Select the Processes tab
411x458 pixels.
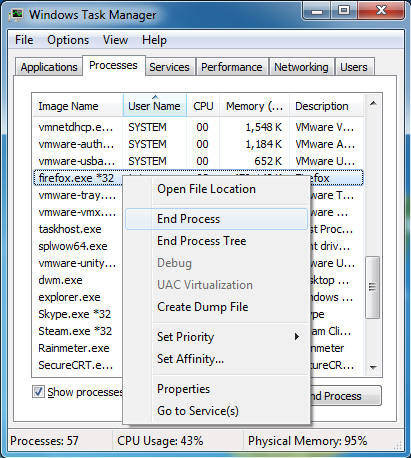[113, 65]
